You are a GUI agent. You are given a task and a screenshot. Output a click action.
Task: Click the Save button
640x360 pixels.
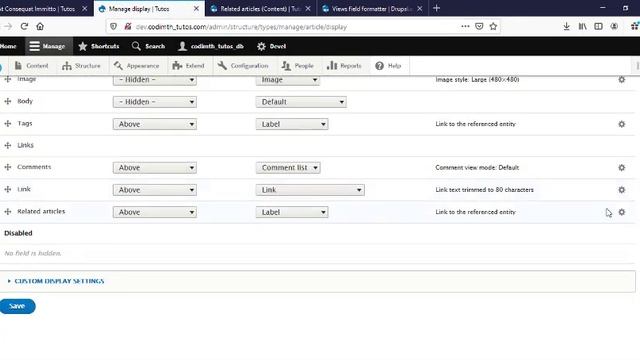tap(17, 306)
